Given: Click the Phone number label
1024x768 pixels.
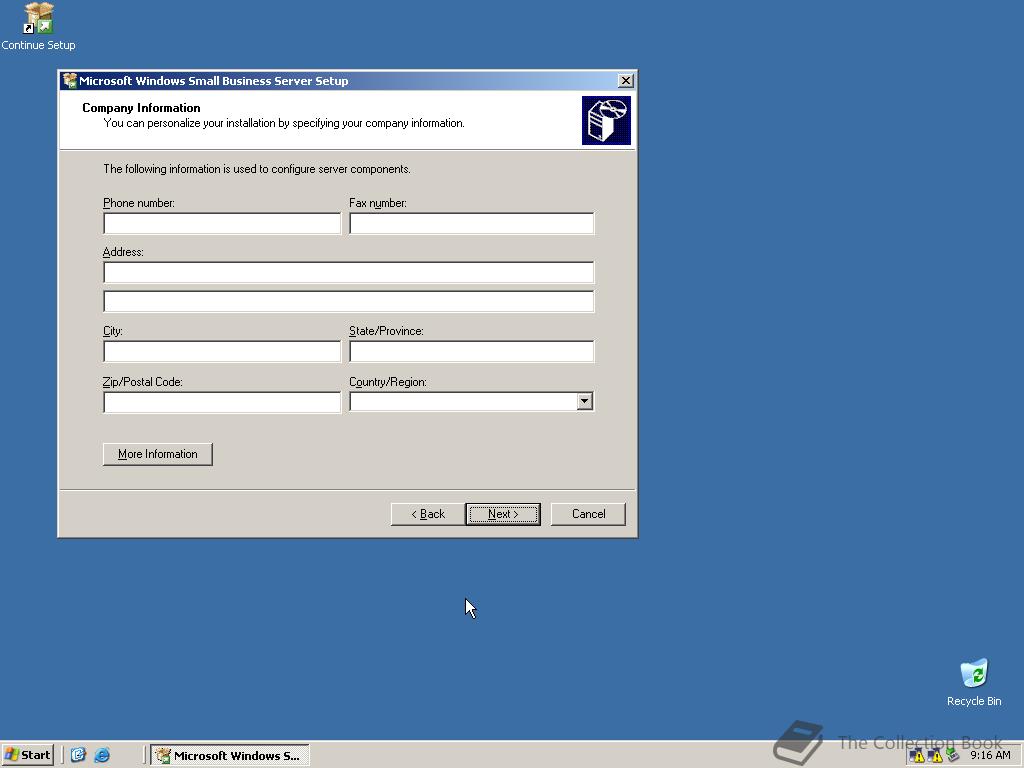Looking at the screenshot, I should [x=138, y=203].
